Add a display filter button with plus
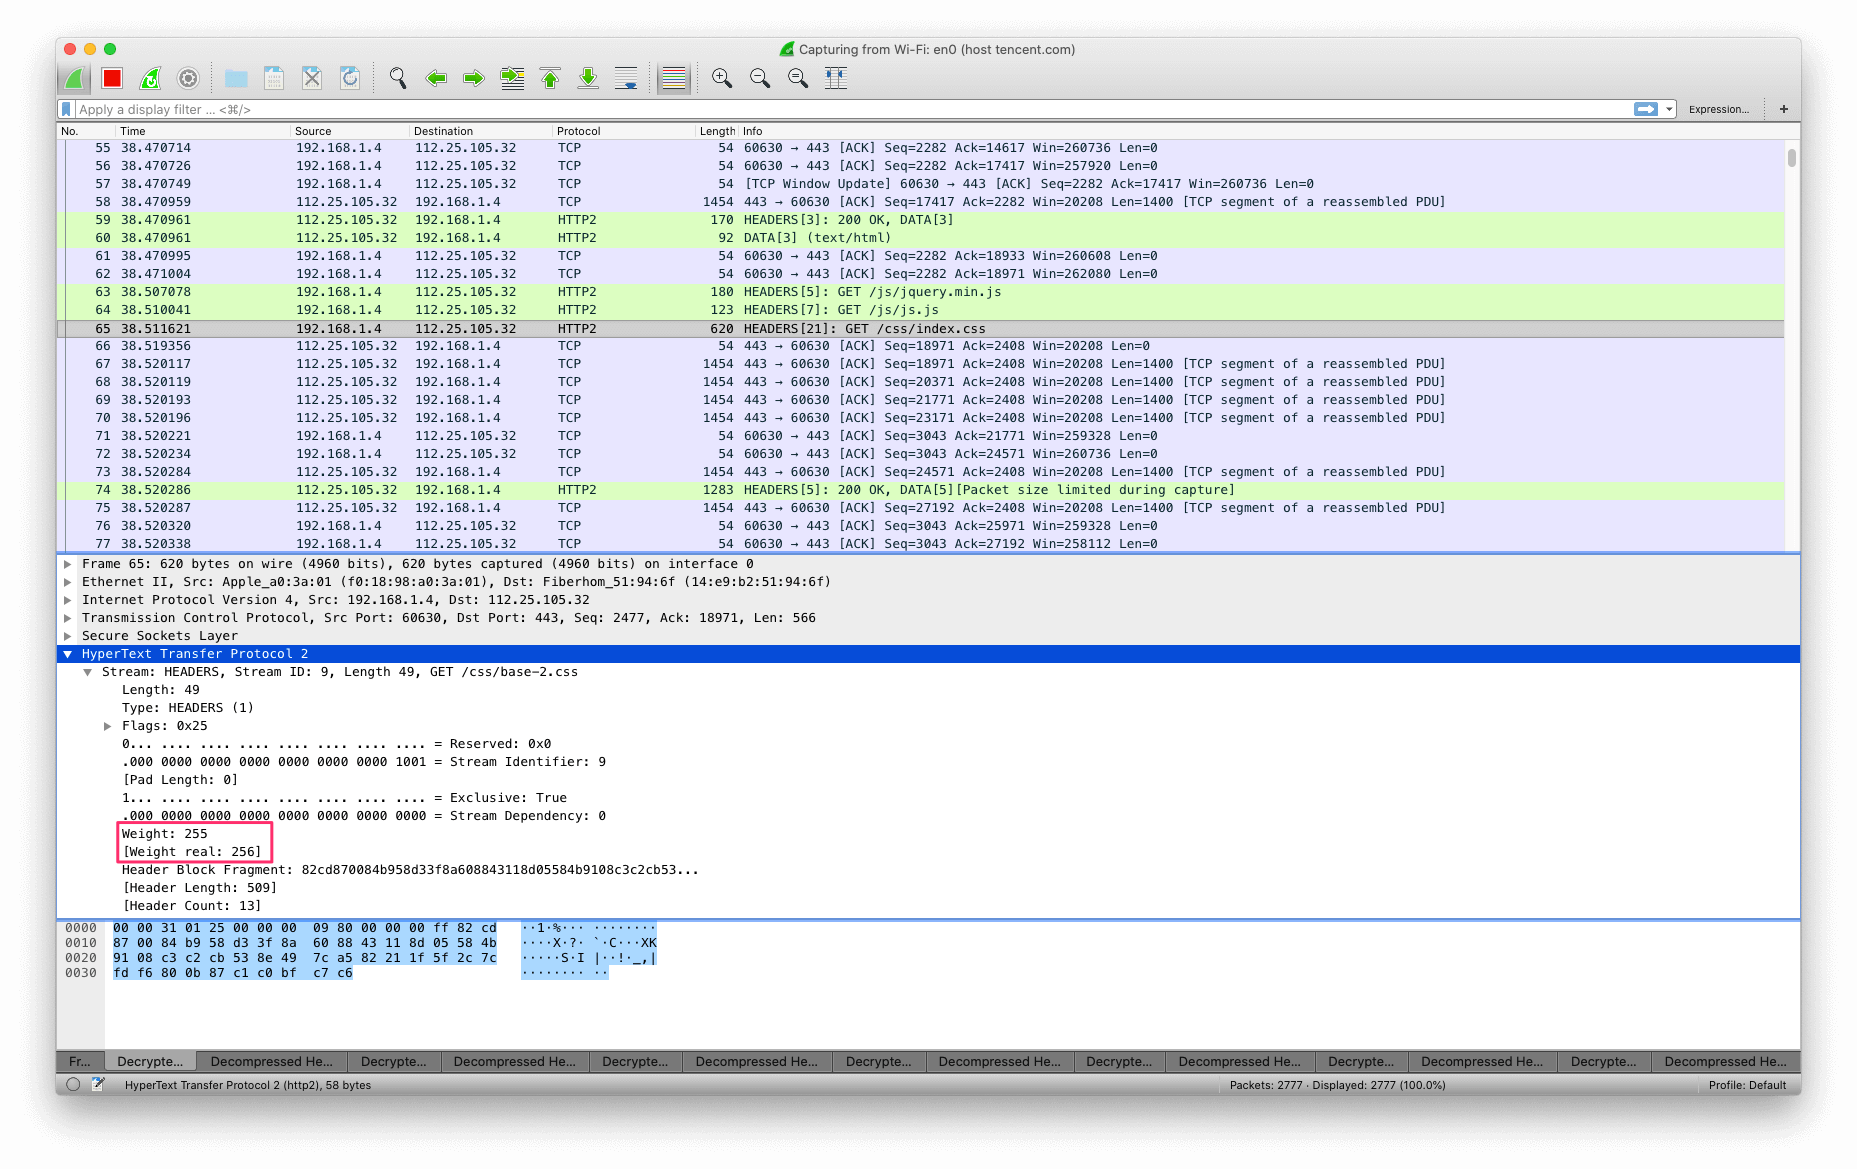The width and height of the screenshot is (1857, 1169). [1783, 109]
